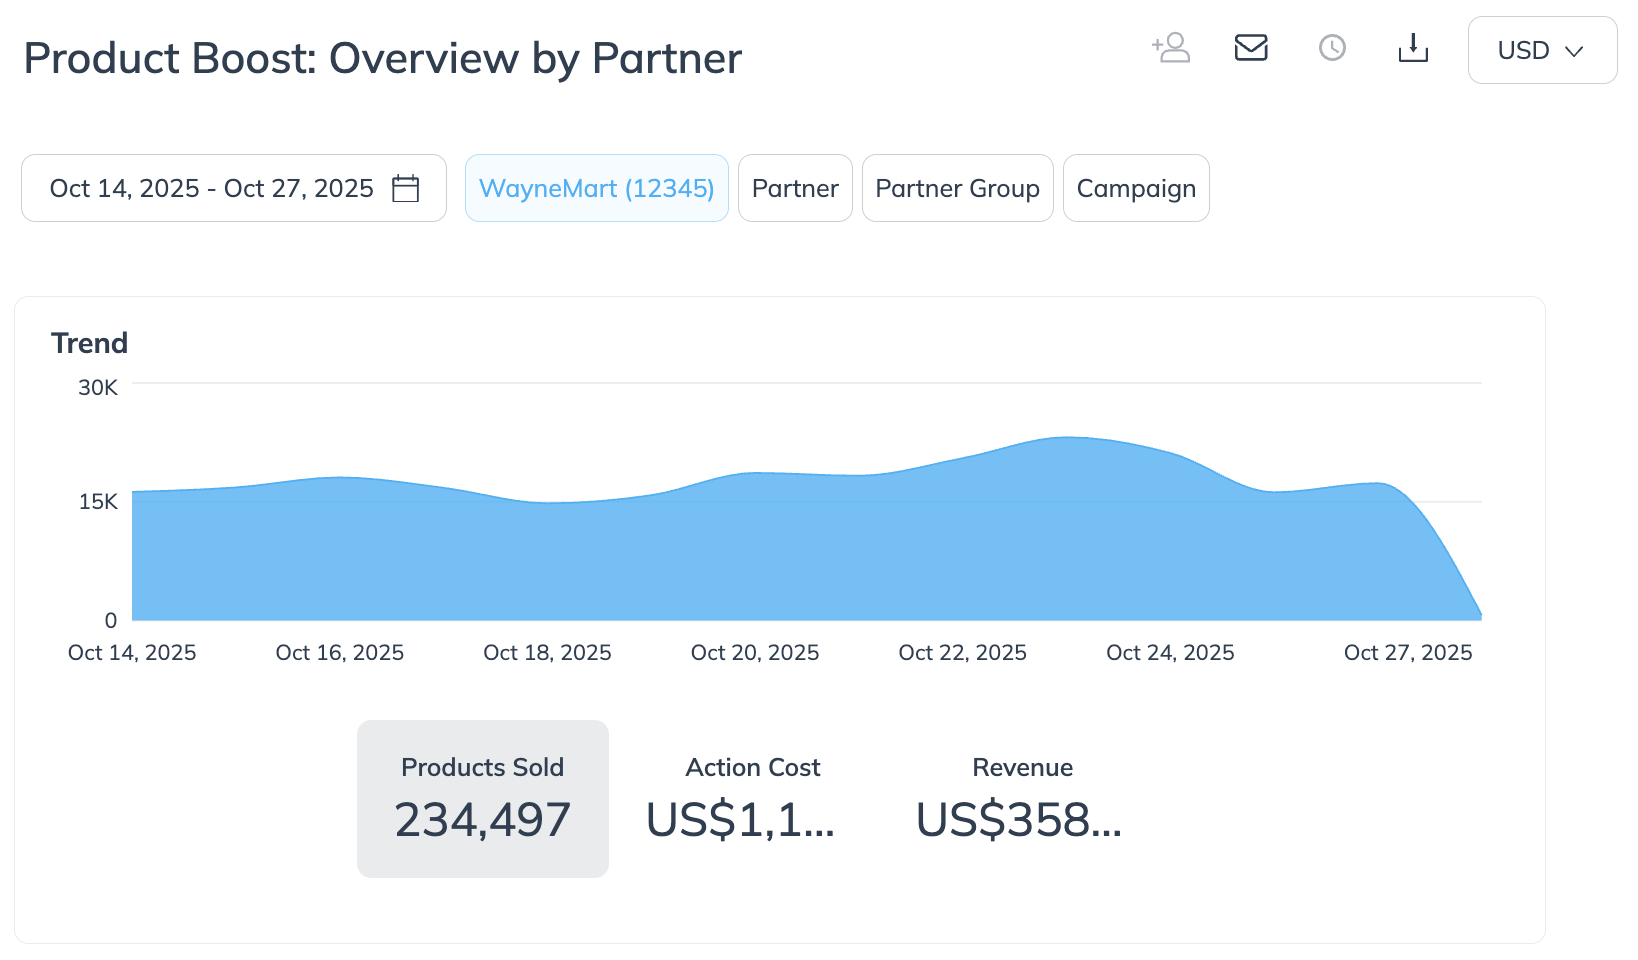Click the blue trend area at Oct 18
The image size is (1638, 960).
548,560
